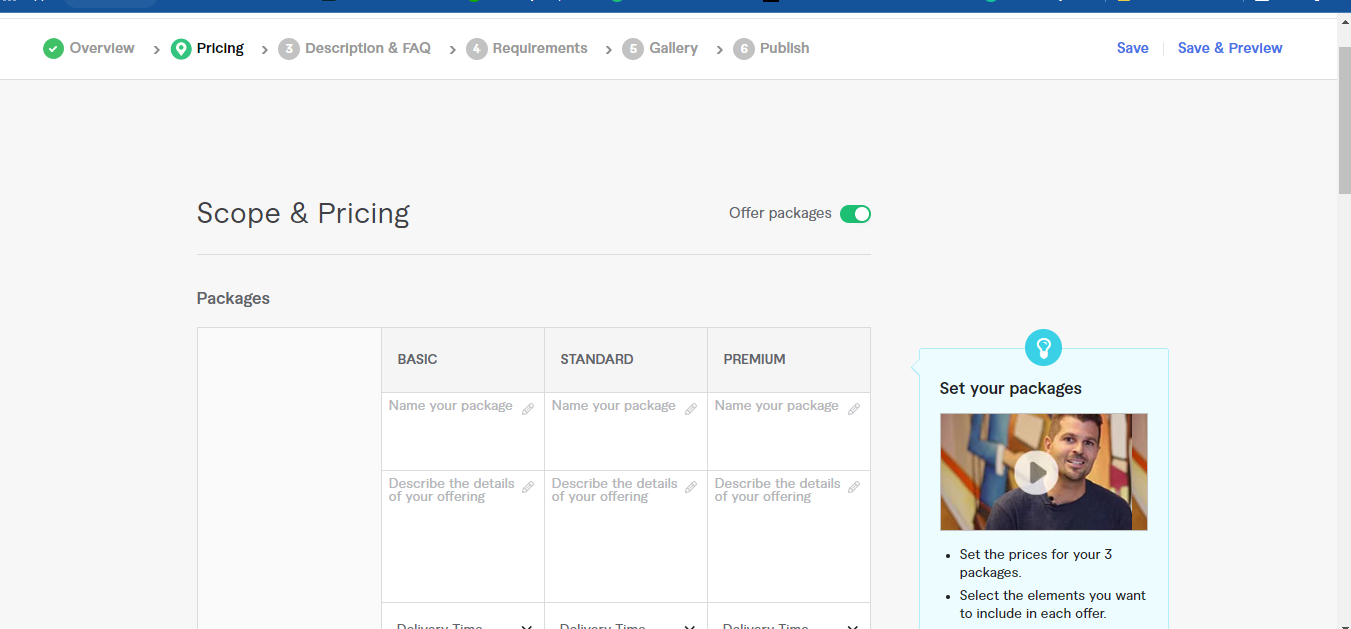
Task: Click the step 5 number badge
Action: (x=633, y=48)
